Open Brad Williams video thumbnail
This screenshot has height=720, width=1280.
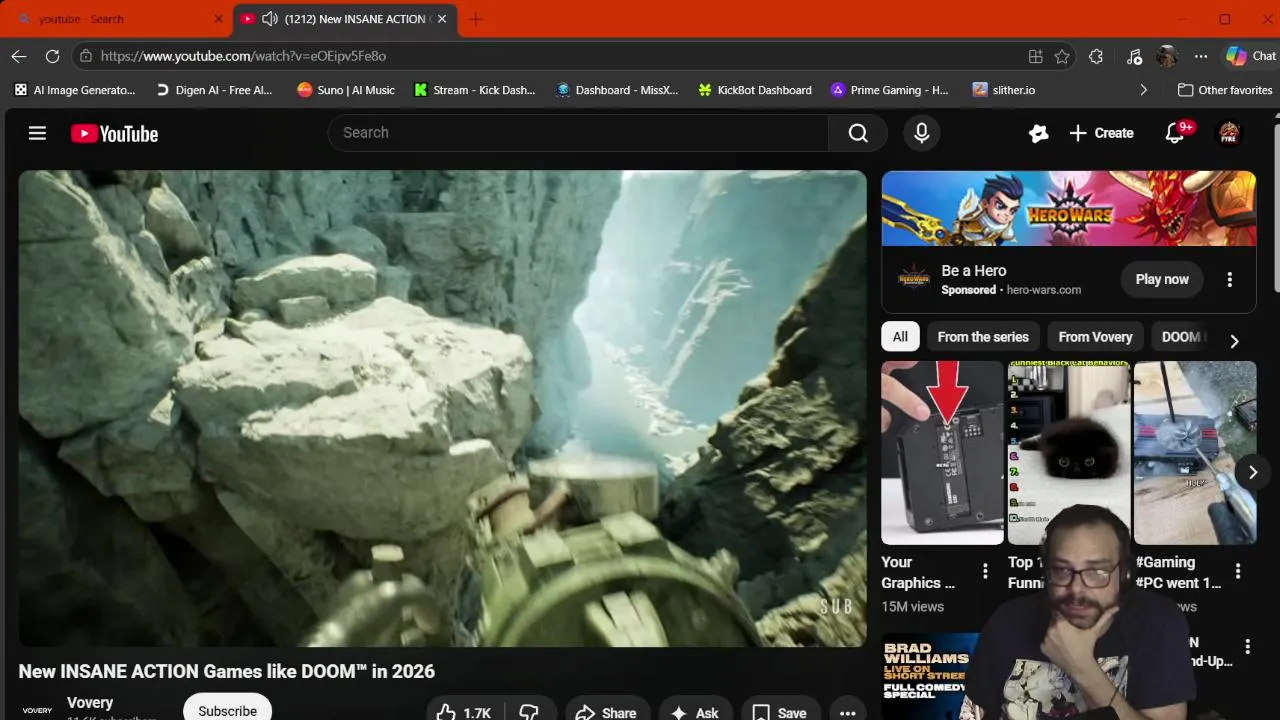pyautogui.click(x=930, y=676)
